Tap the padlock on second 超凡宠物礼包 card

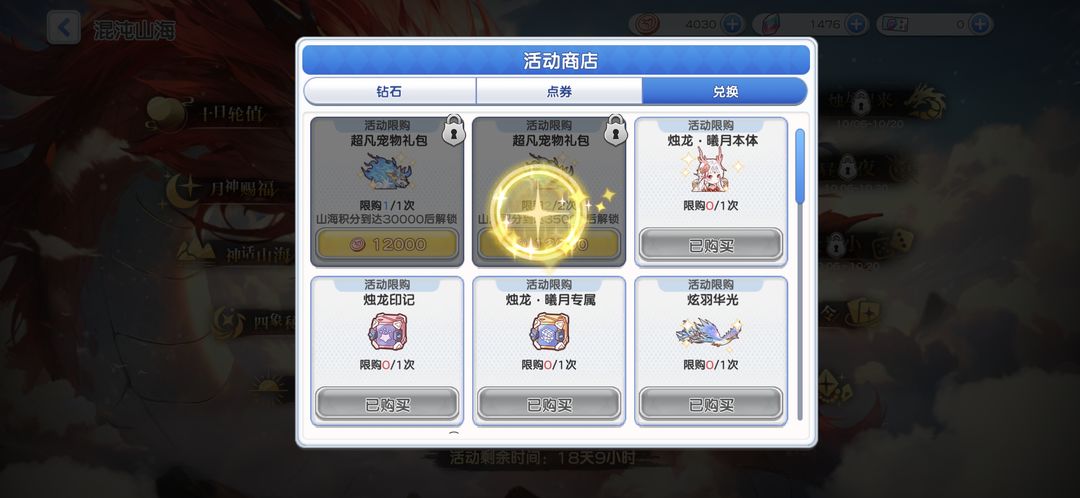click(x=615, y=129)
